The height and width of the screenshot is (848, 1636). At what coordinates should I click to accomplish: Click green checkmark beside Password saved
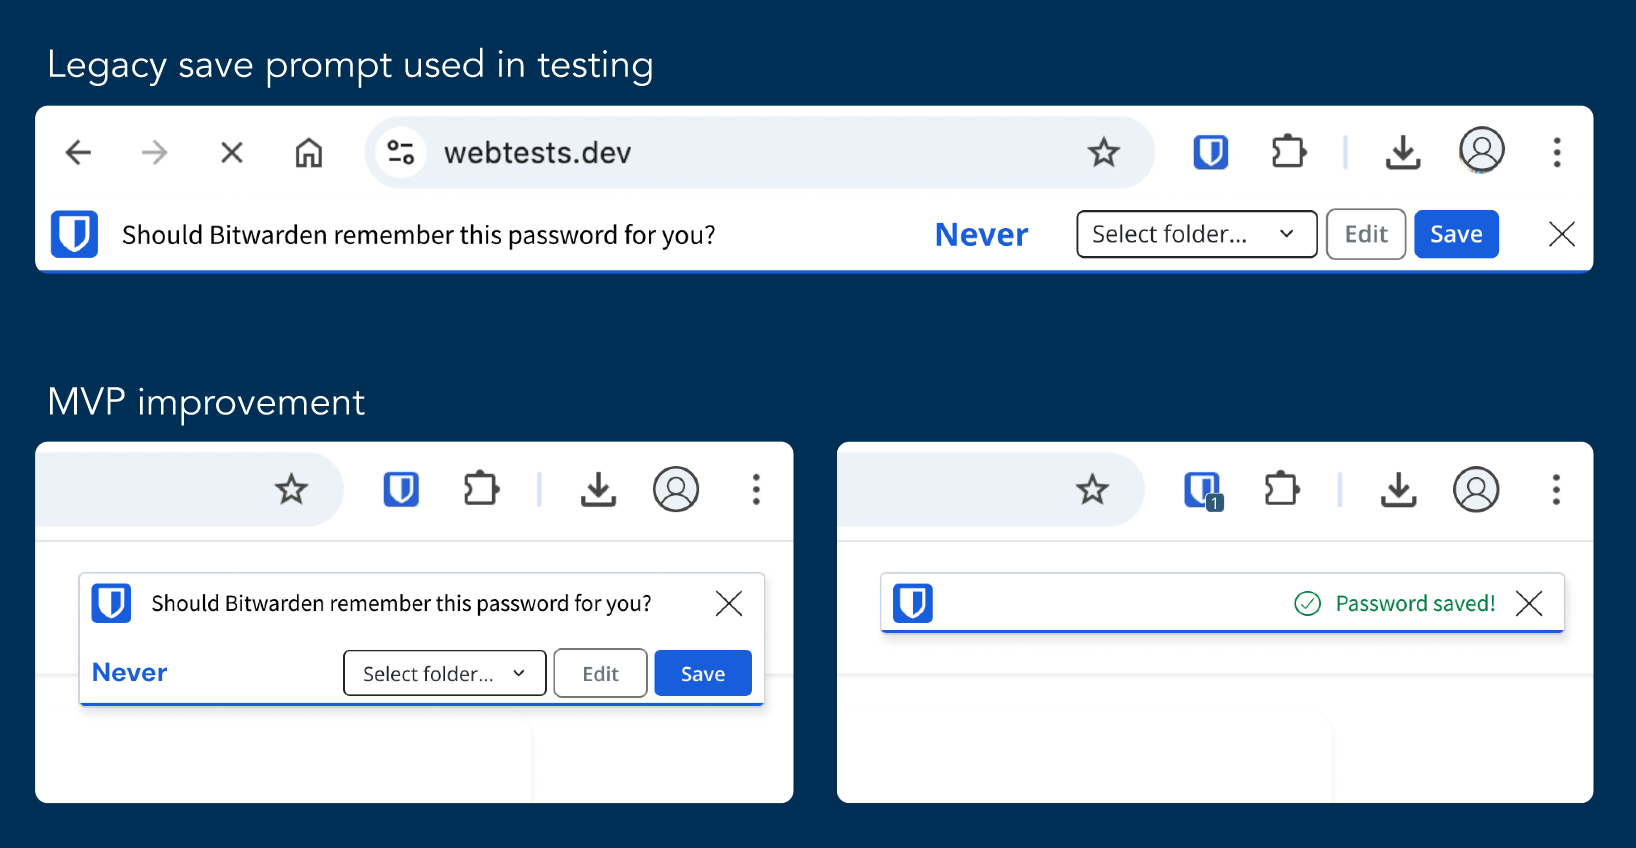click(x=1308, y=603)
